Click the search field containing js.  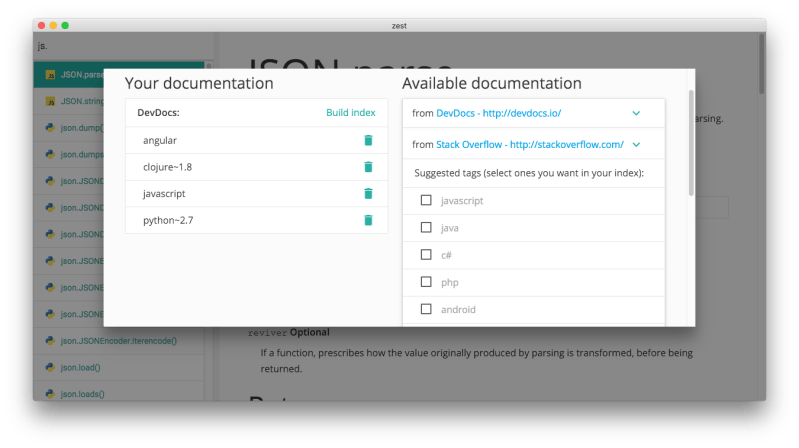[122, 46]
